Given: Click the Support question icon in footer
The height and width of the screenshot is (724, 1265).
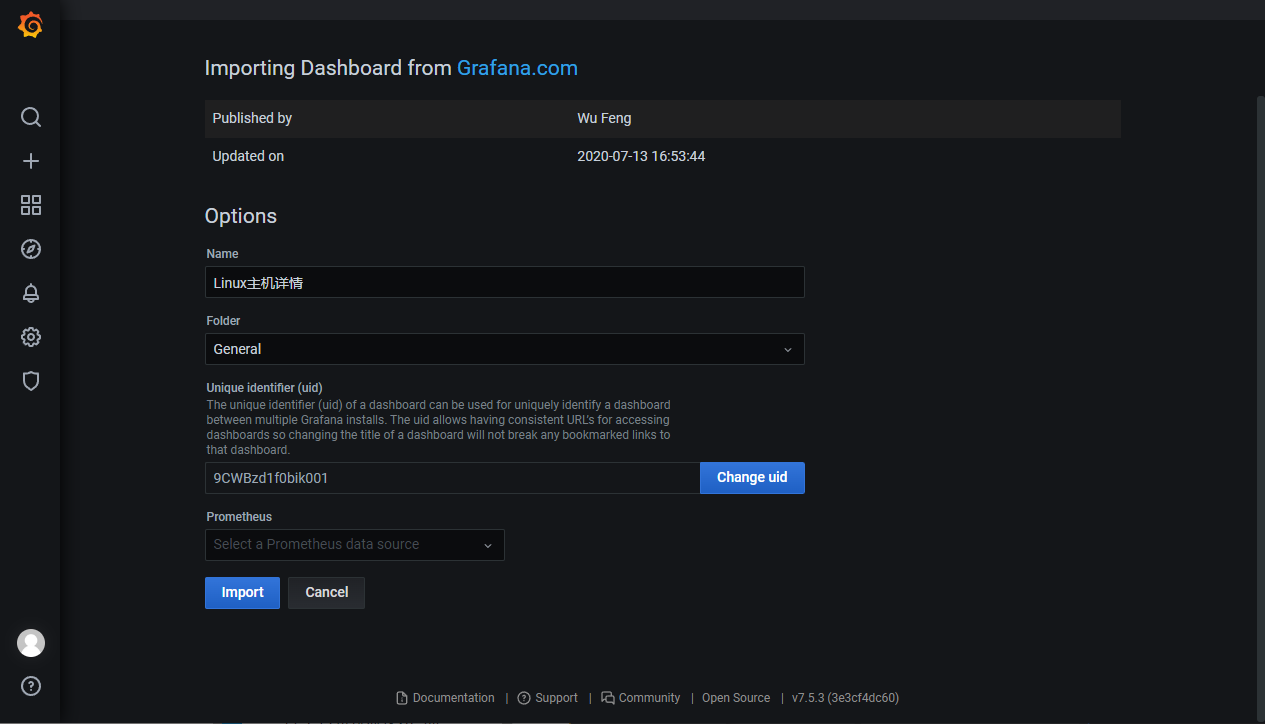Looking at the screenshot, I should [x=524, y=698].
